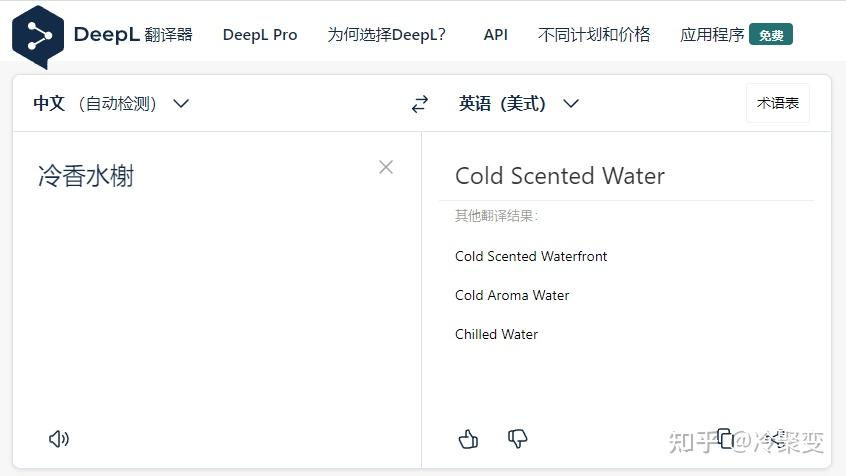The width and height of the screenshot is (846, 476).
Task: Open the 应用程序 apps link
Action: point(712,34)
